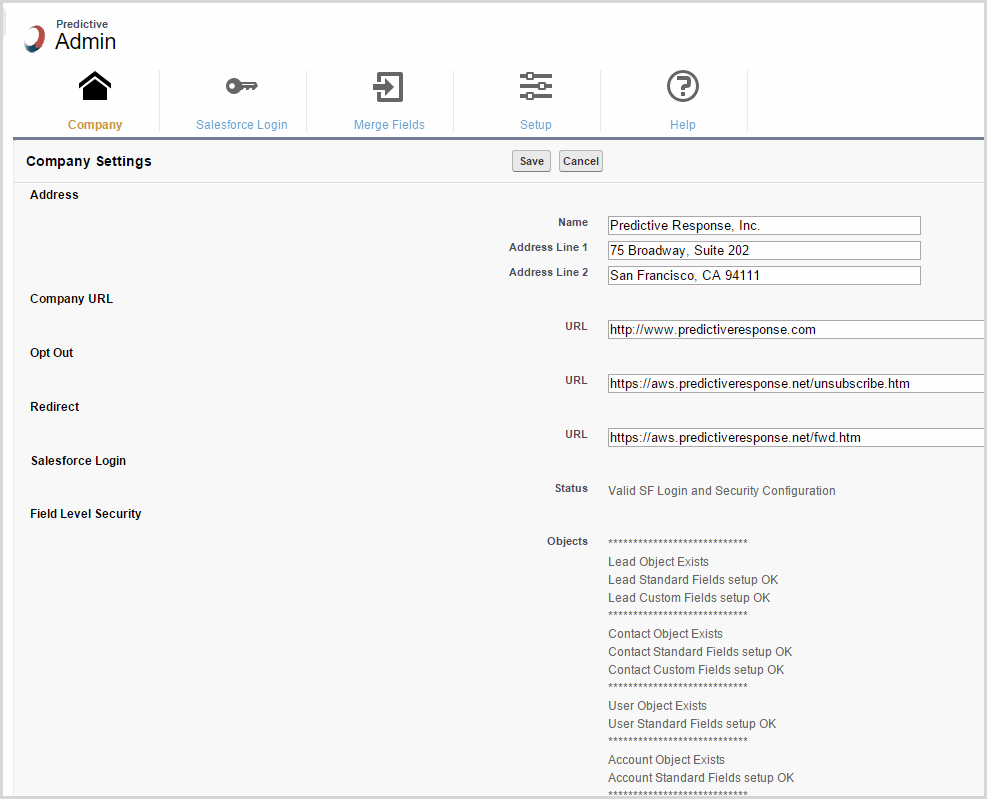Click the Predictive Admin logo
The height and width of the screenshot is (799, 987).
point(36,38)
